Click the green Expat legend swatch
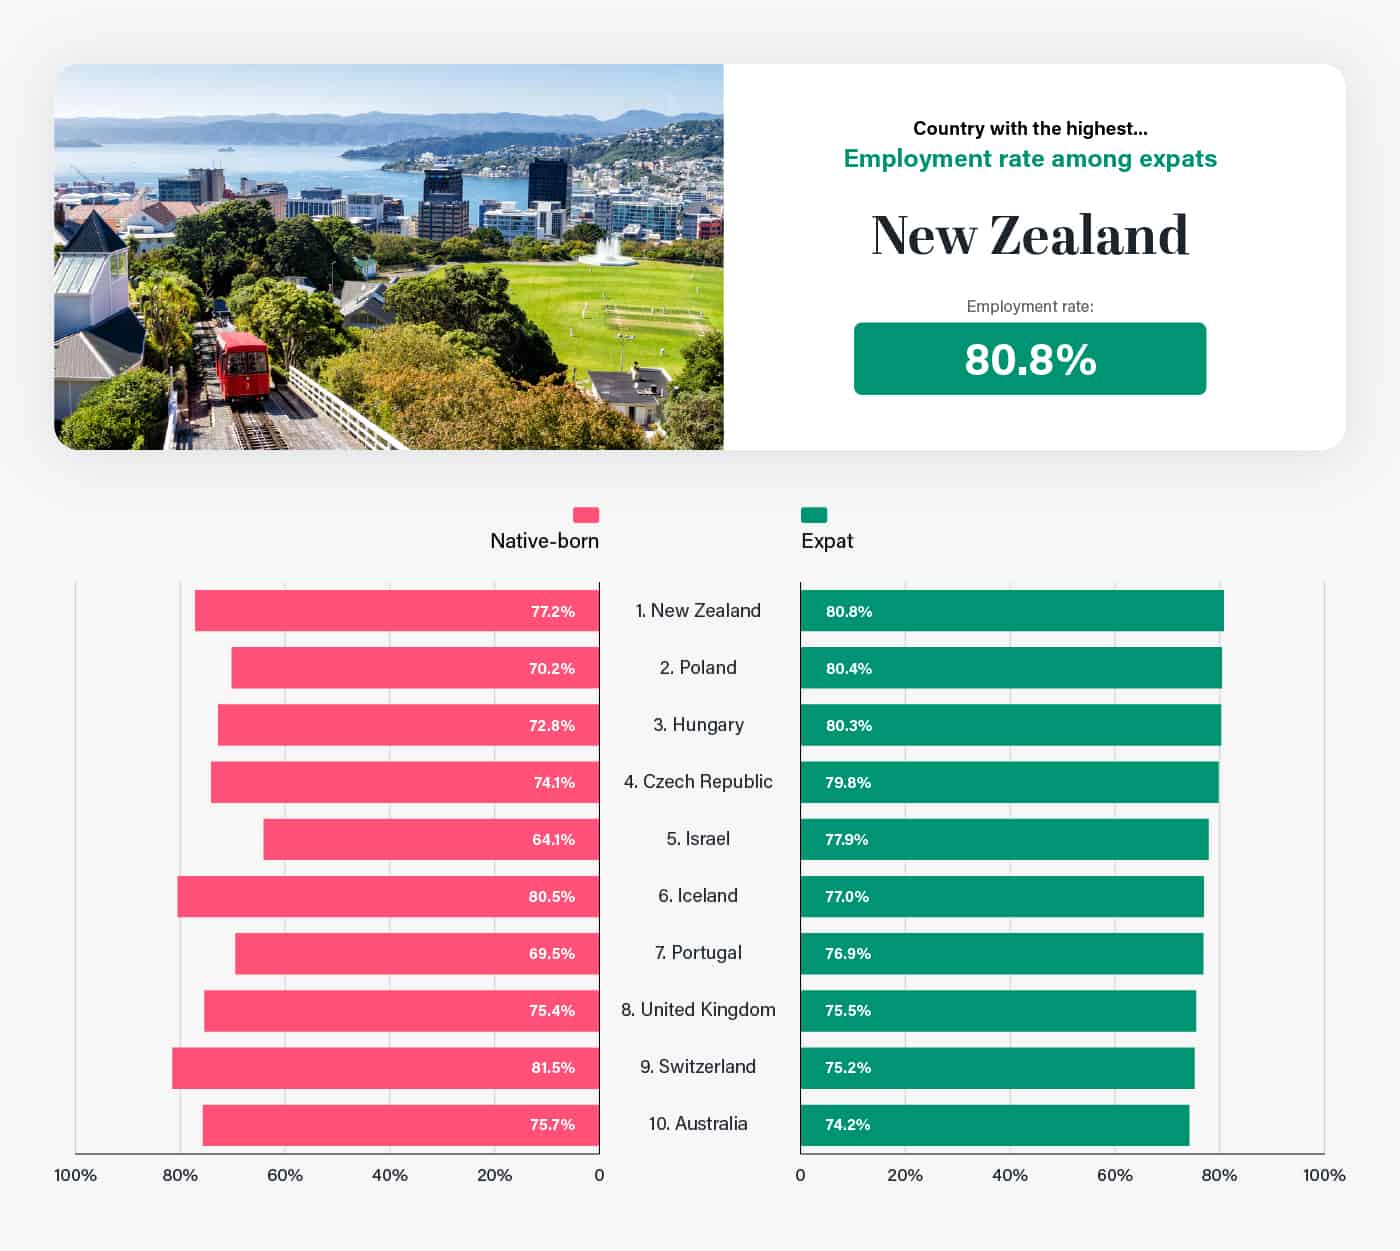Screen dimensions: 1400x1251 (x=814, y=515)
